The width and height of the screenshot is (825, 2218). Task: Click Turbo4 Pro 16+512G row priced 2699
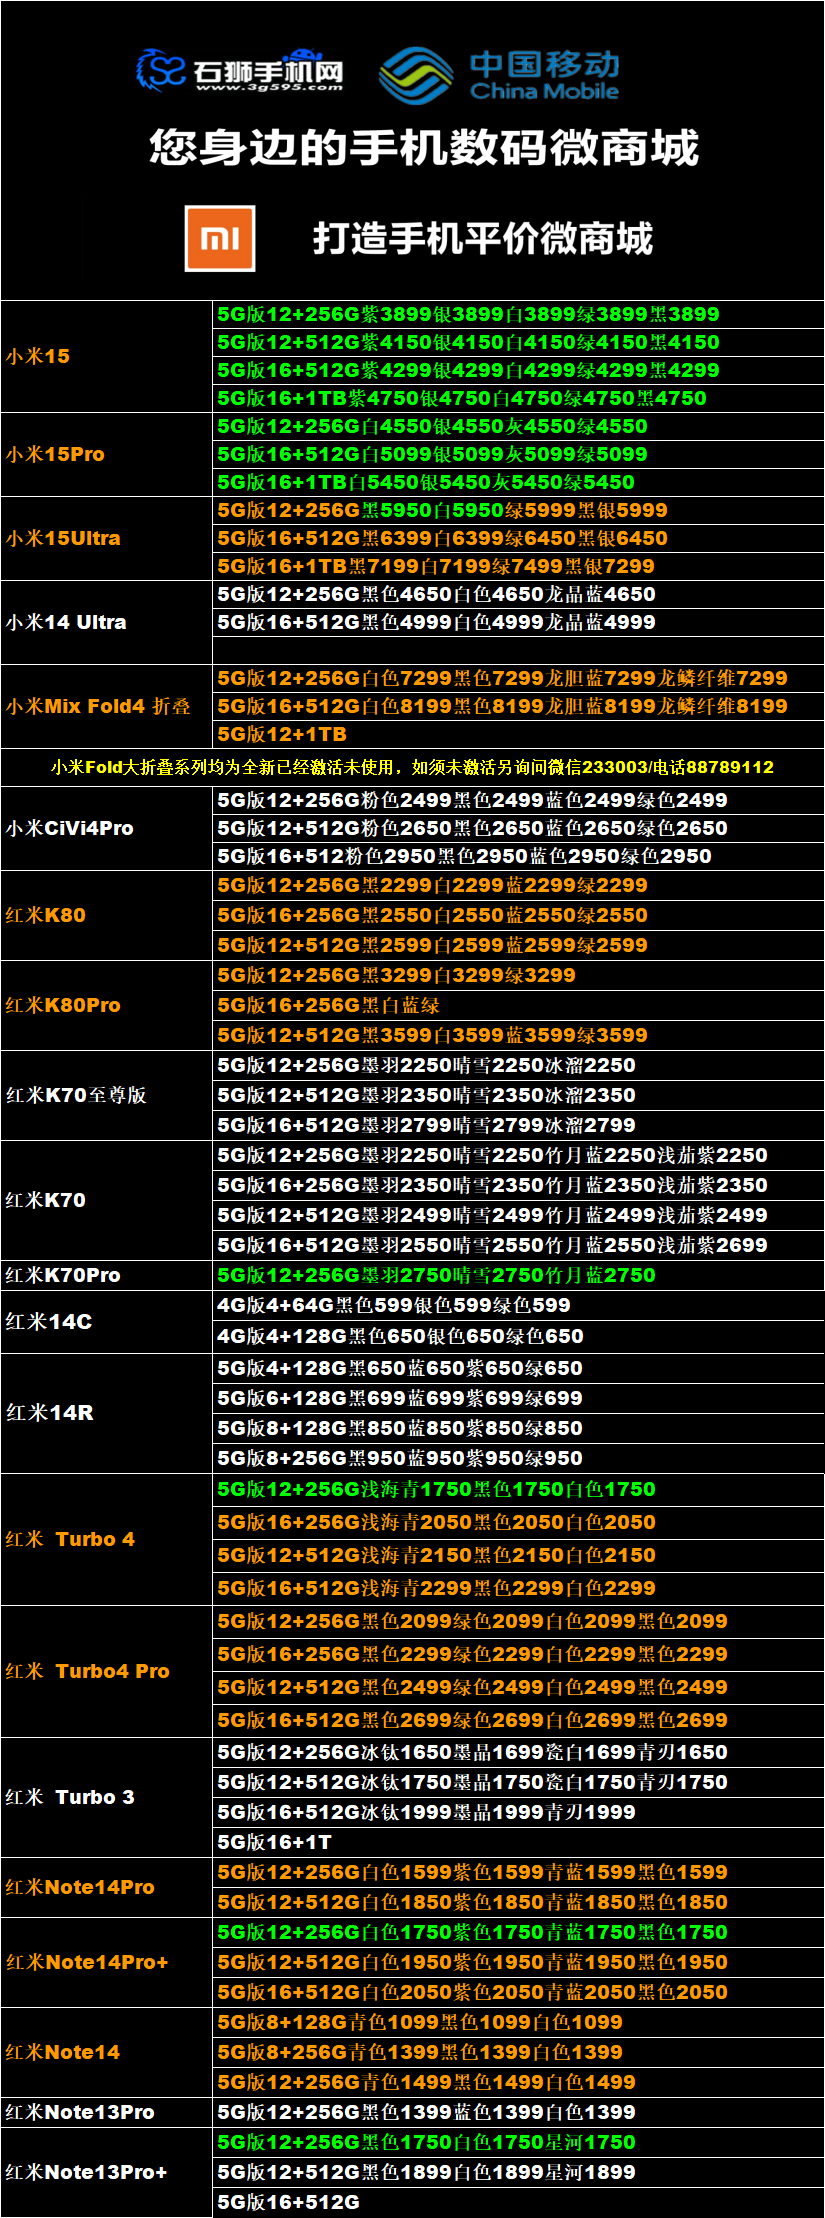pyautogui.click(x=518, y=1720)
